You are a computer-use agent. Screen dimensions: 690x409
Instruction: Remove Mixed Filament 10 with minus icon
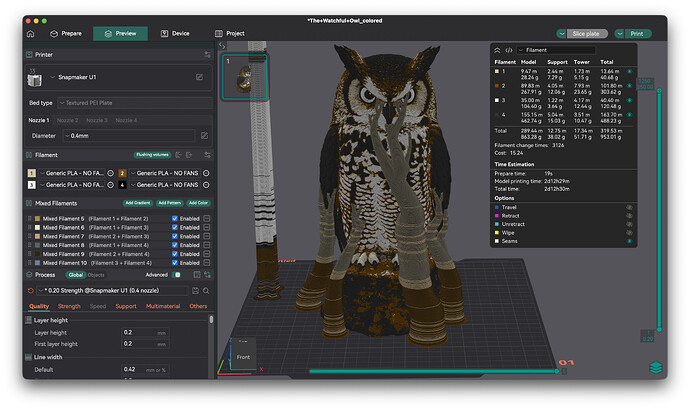click(x=206, y=263)
